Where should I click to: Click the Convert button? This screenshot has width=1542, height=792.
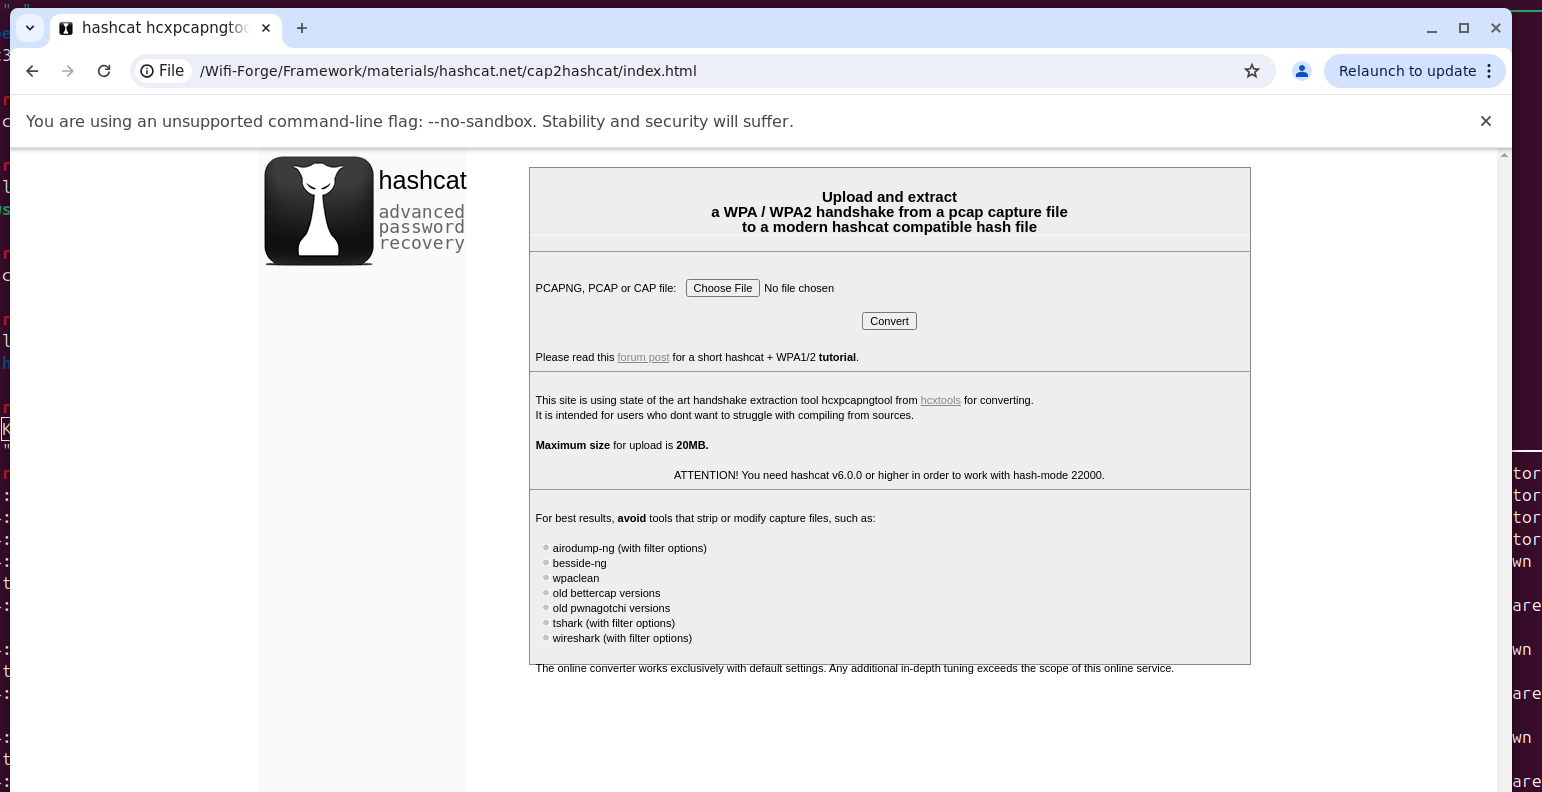click(x=889, y=321)
